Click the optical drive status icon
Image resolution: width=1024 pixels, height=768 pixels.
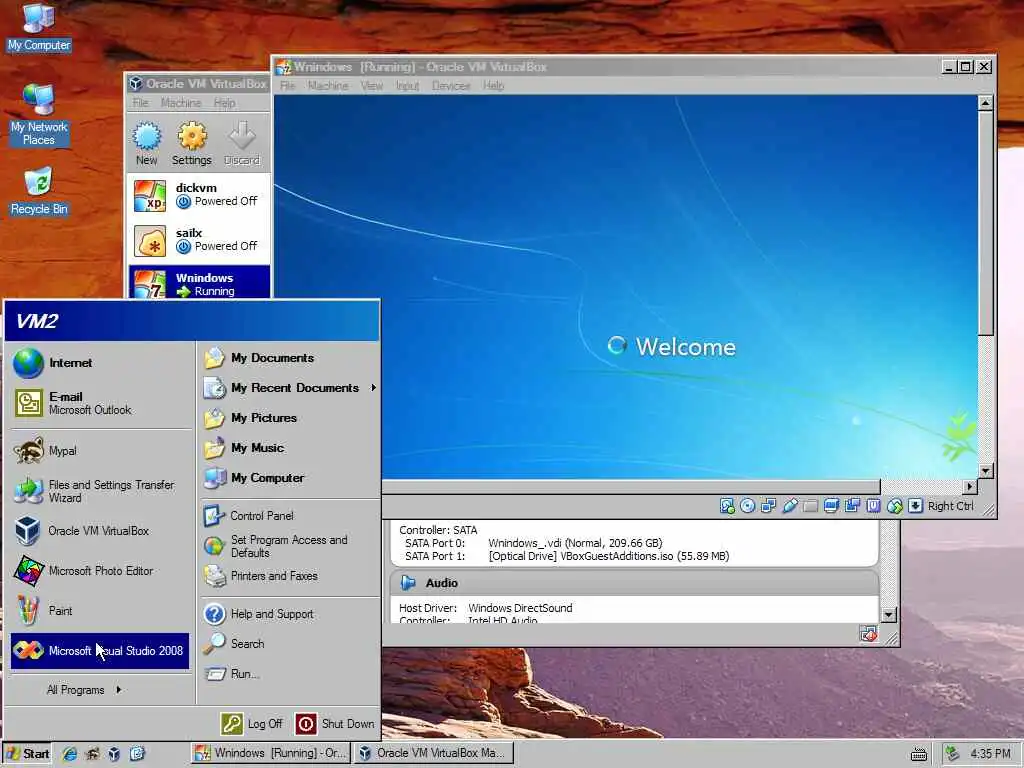click(748, 505)
